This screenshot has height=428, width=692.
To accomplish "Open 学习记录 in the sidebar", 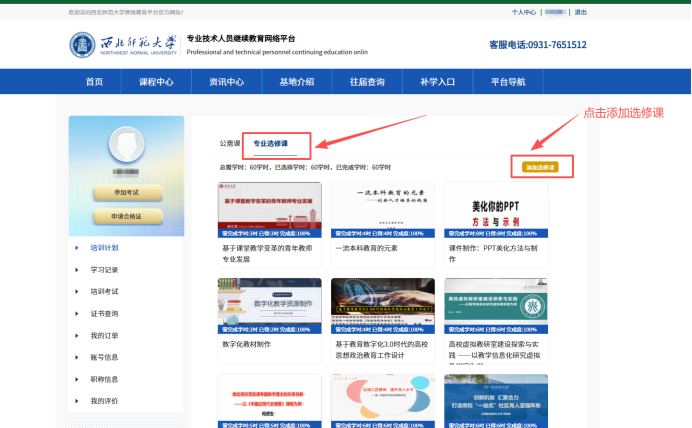I will click(105, 270).
